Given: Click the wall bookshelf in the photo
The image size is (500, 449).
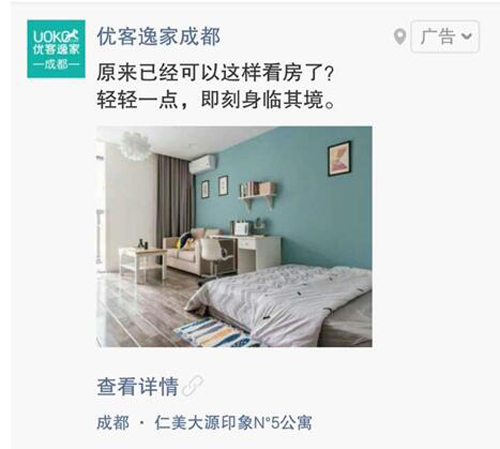Looking at the screenshot, I should point(257,195).
